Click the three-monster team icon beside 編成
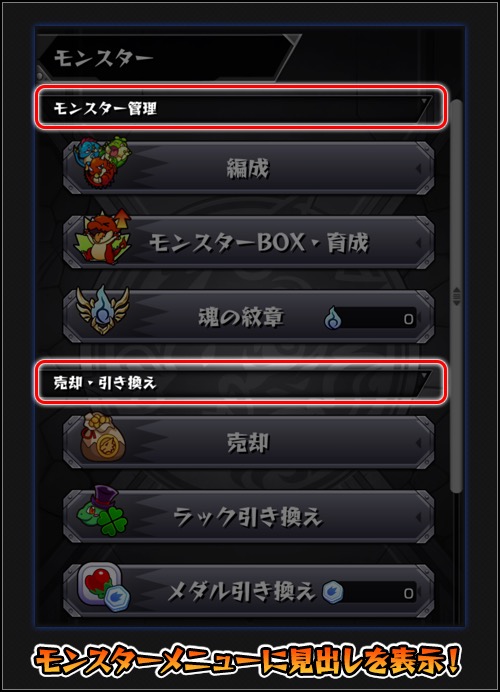This screenshot has height=692, width=500. (x=102, y=162)
